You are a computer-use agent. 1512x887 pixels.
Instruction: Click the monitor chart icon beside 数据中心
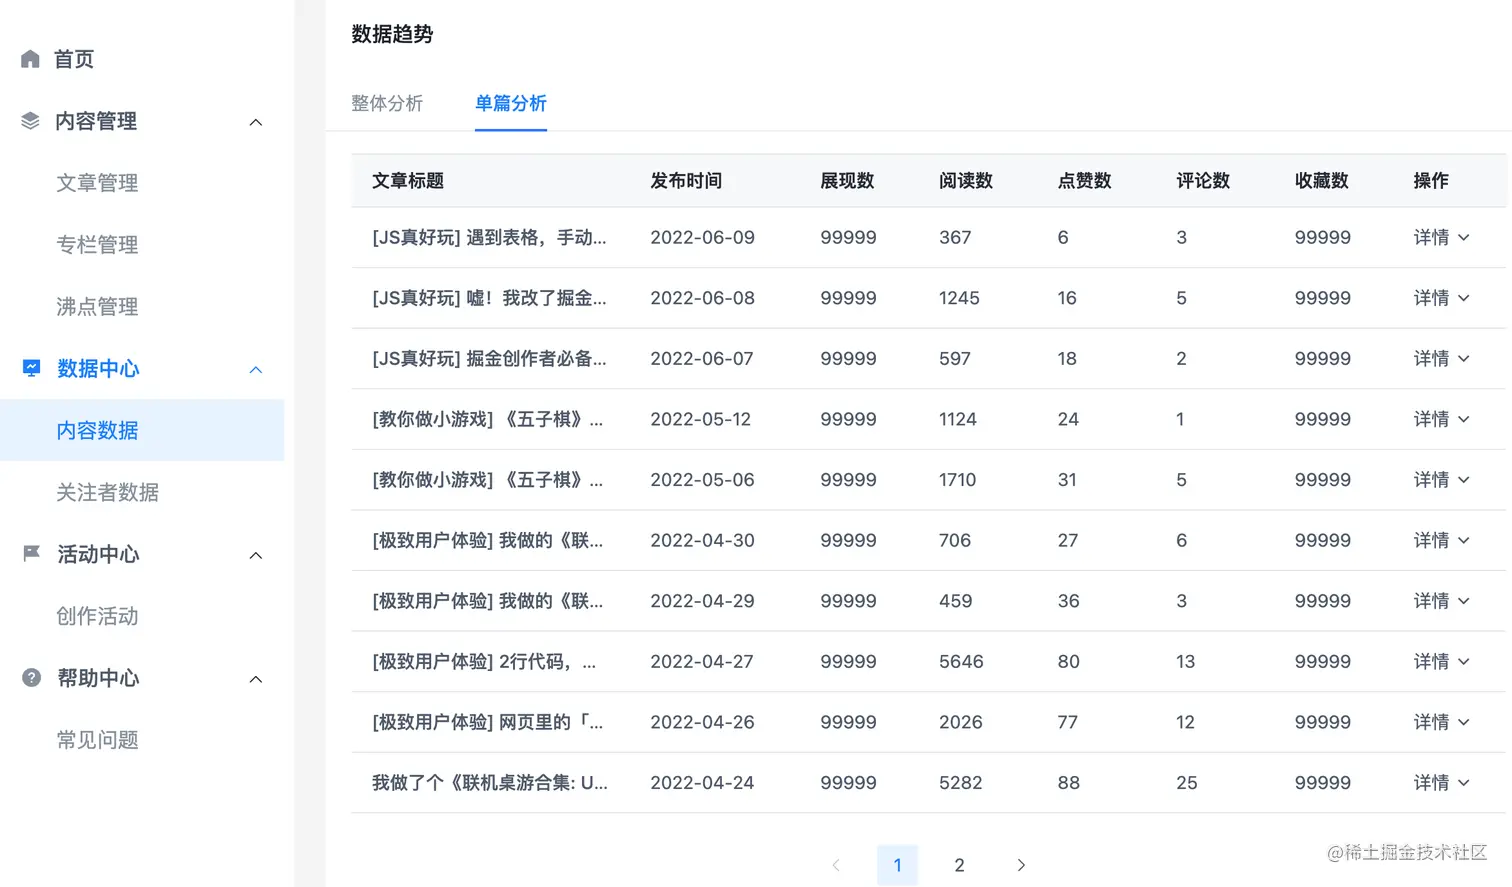pos(31,368)
